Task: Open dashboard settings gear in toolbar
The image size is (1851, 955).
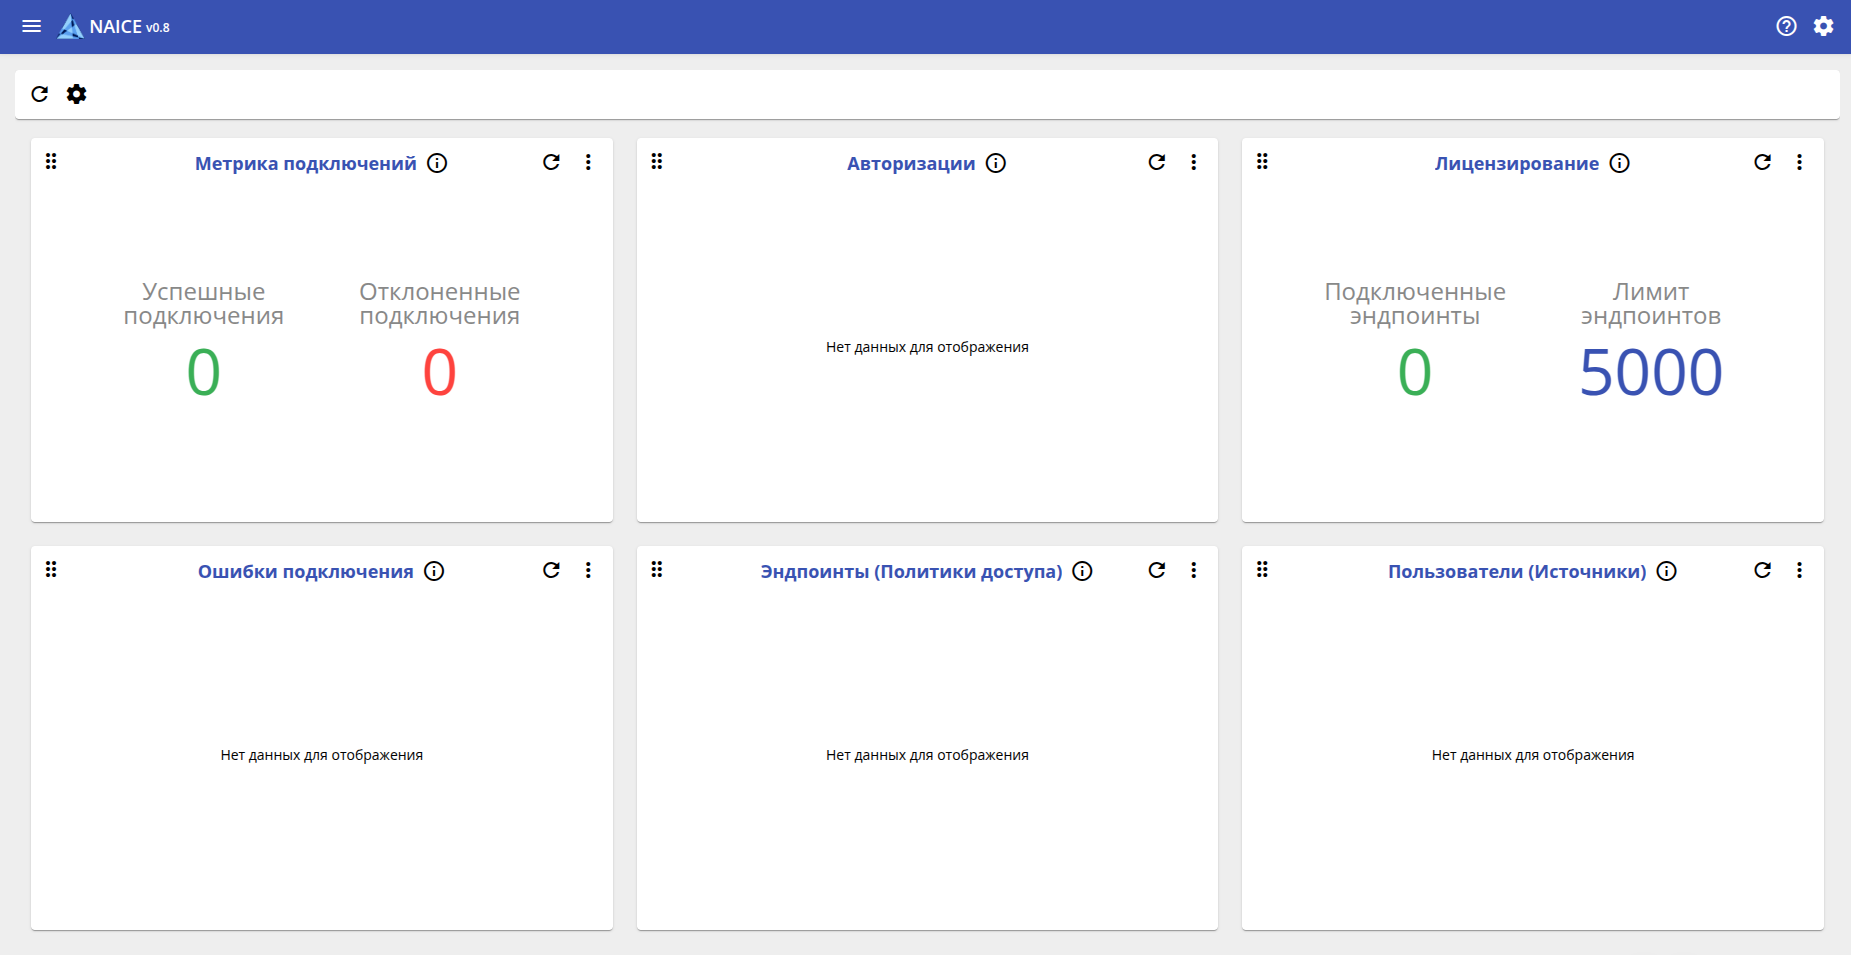Action: click(77, 94)
